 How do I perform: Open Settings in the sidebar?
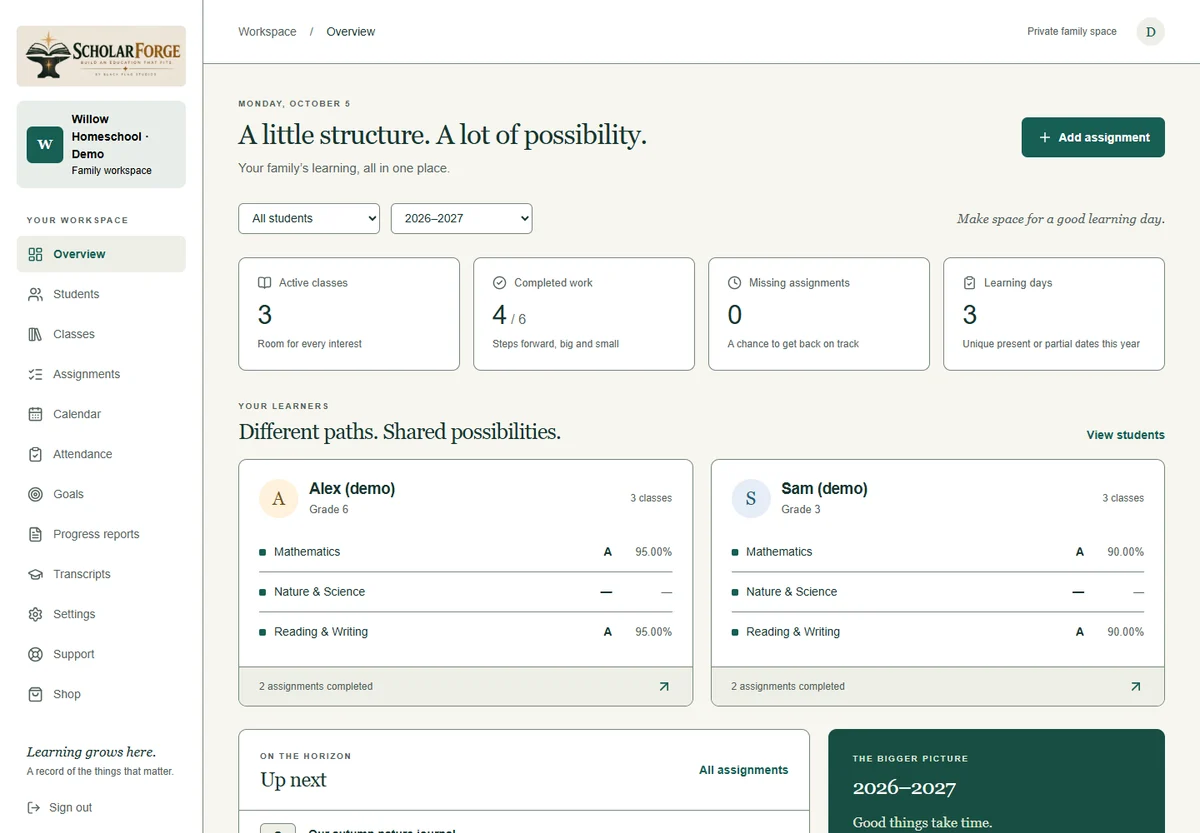coord(101,614)
